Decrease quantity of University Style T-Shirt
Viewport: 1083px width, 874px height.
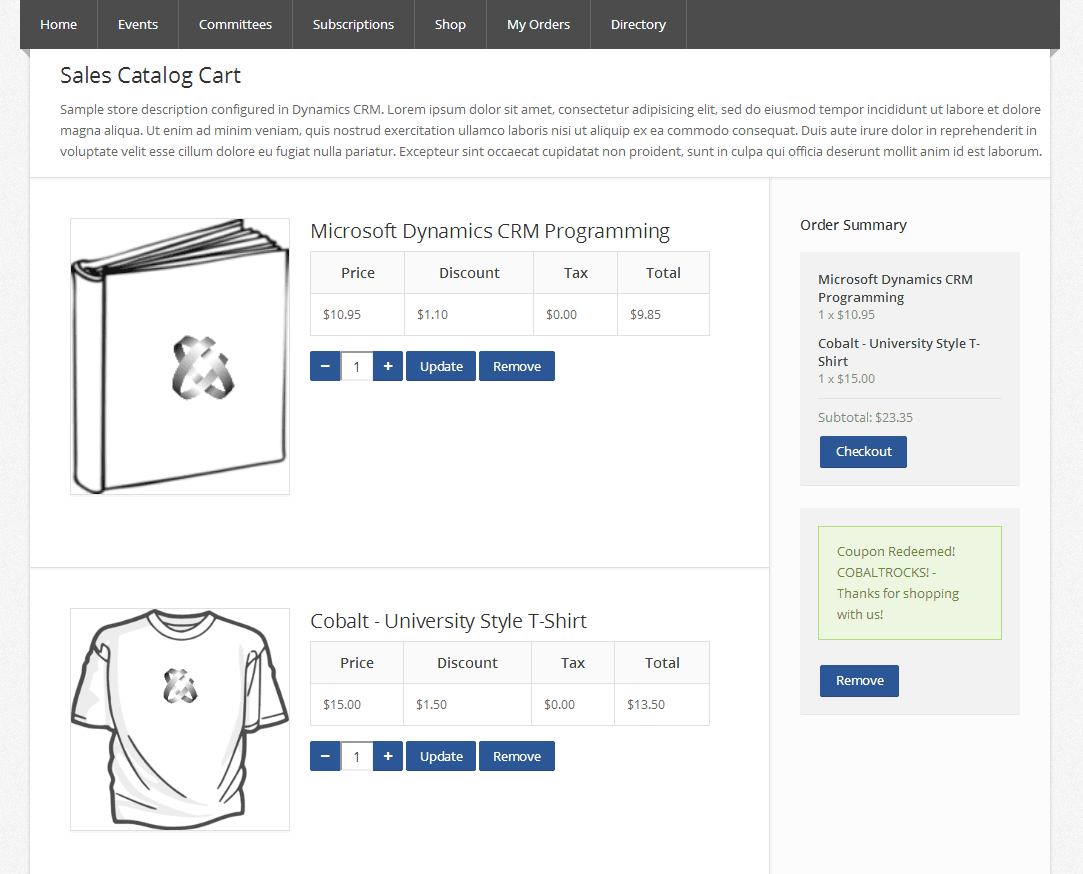coord(325,756)
